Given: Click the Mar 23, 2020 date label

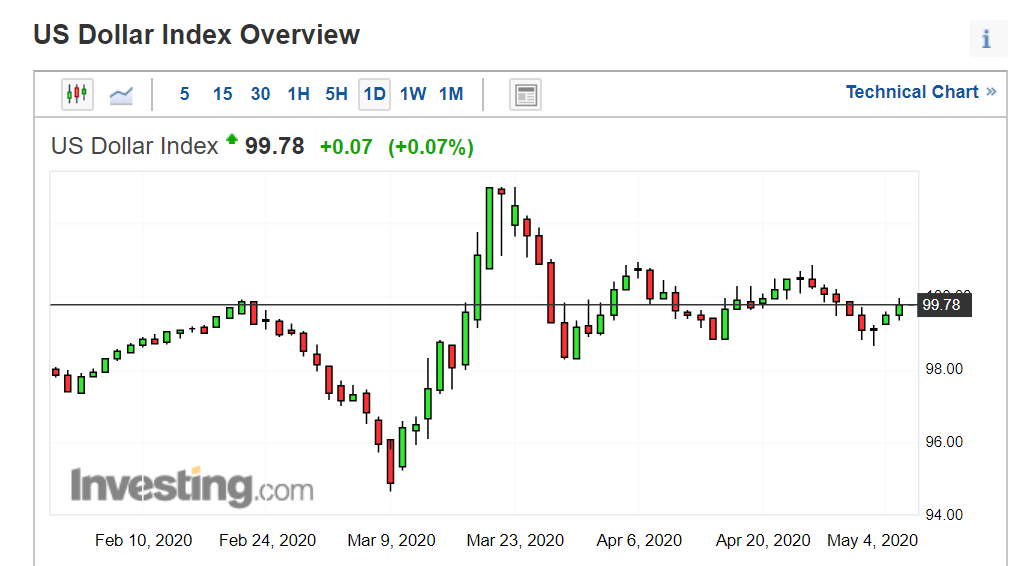Looking at the screenshot, I should (515, 540).
